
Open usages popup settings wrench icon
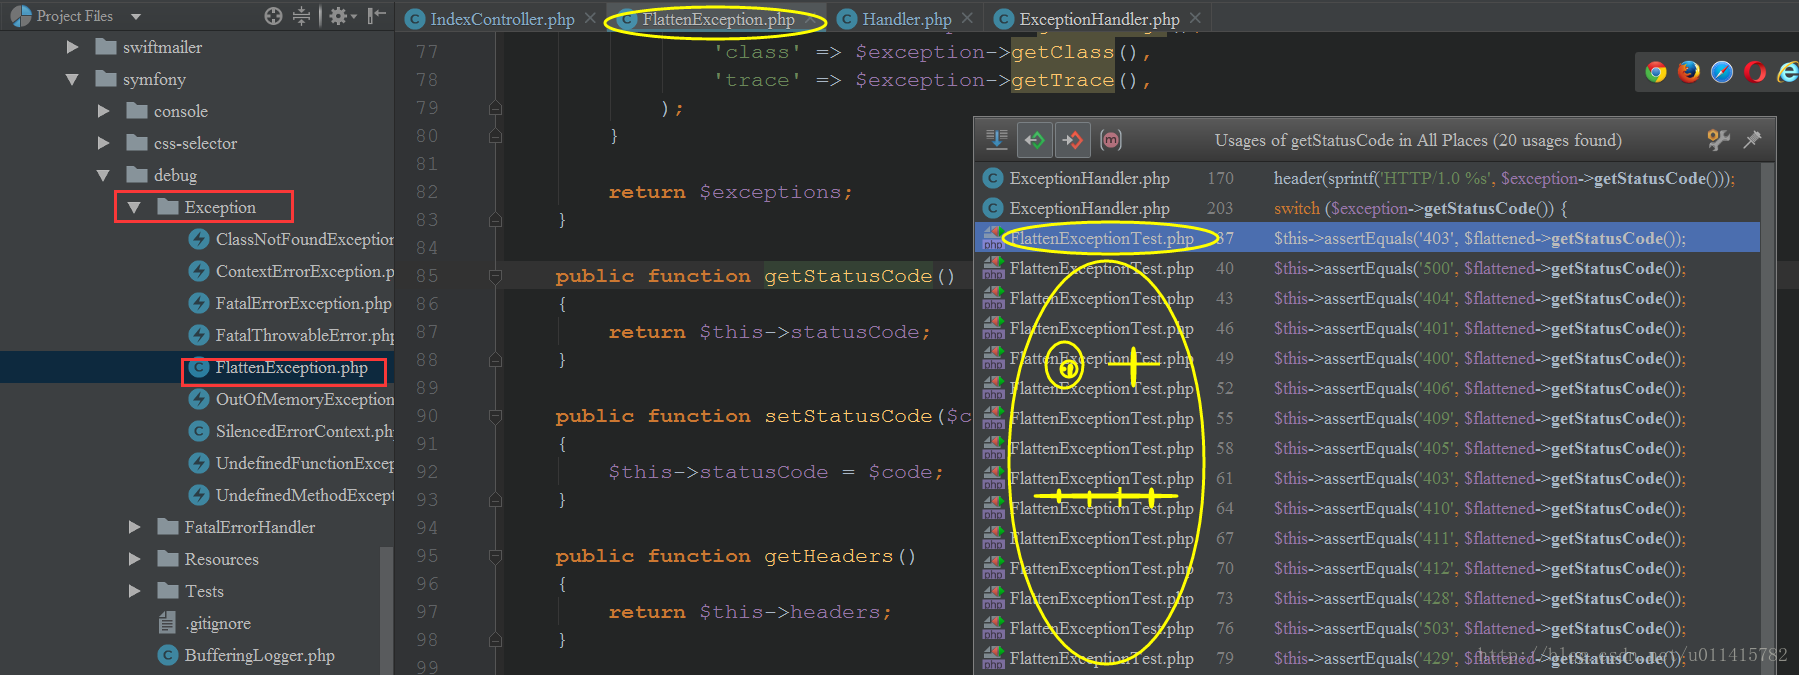(1718, 140)
